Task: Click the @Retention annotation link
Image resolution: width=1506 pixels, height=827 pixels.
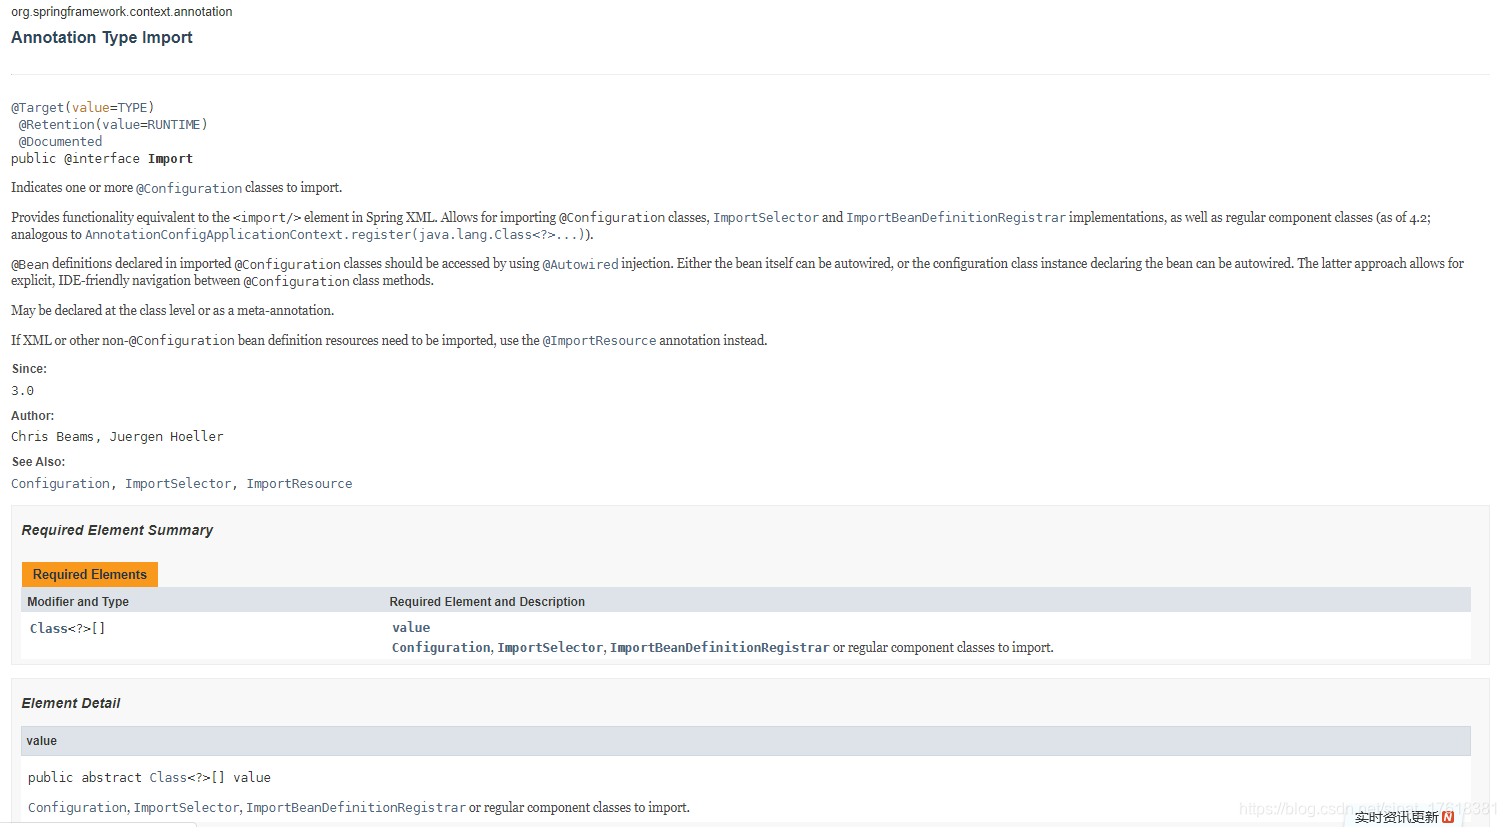Action: (x=56, y=125)
